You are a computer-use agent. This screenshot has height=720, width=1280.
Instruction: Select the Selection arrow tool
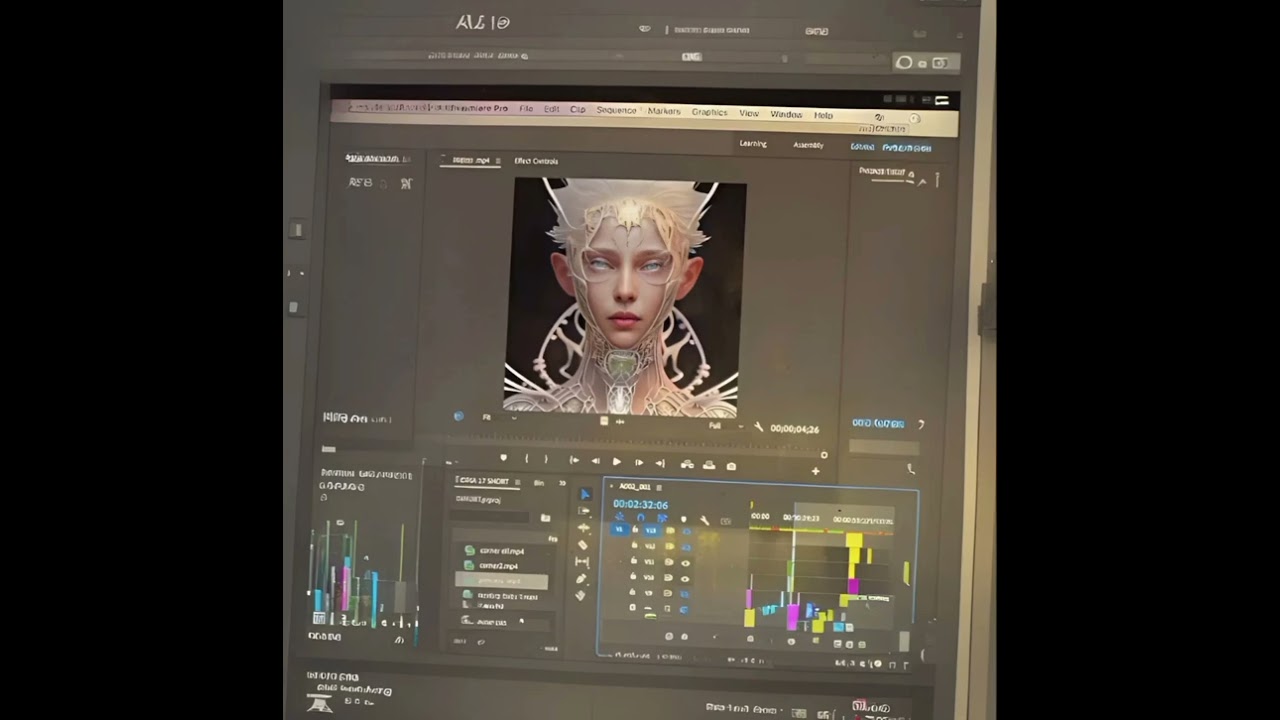(x=585, y=494)
